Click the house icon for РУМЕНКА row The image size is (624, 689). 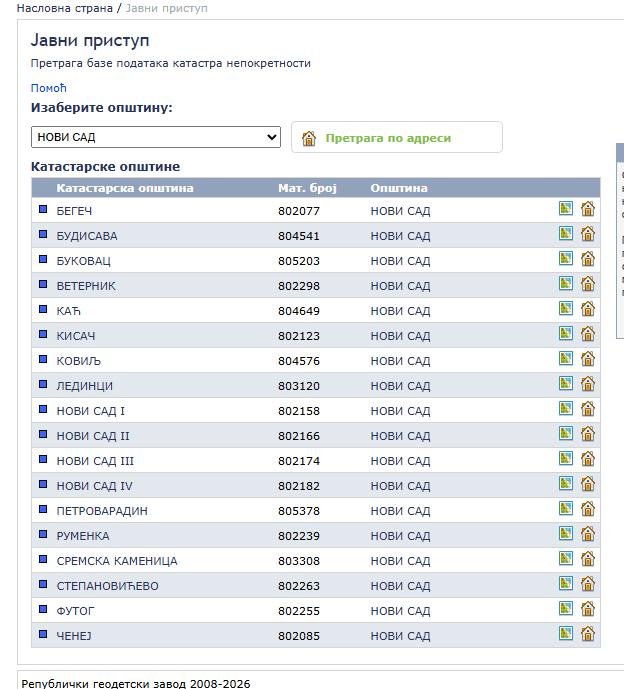[x=588, y=534]
